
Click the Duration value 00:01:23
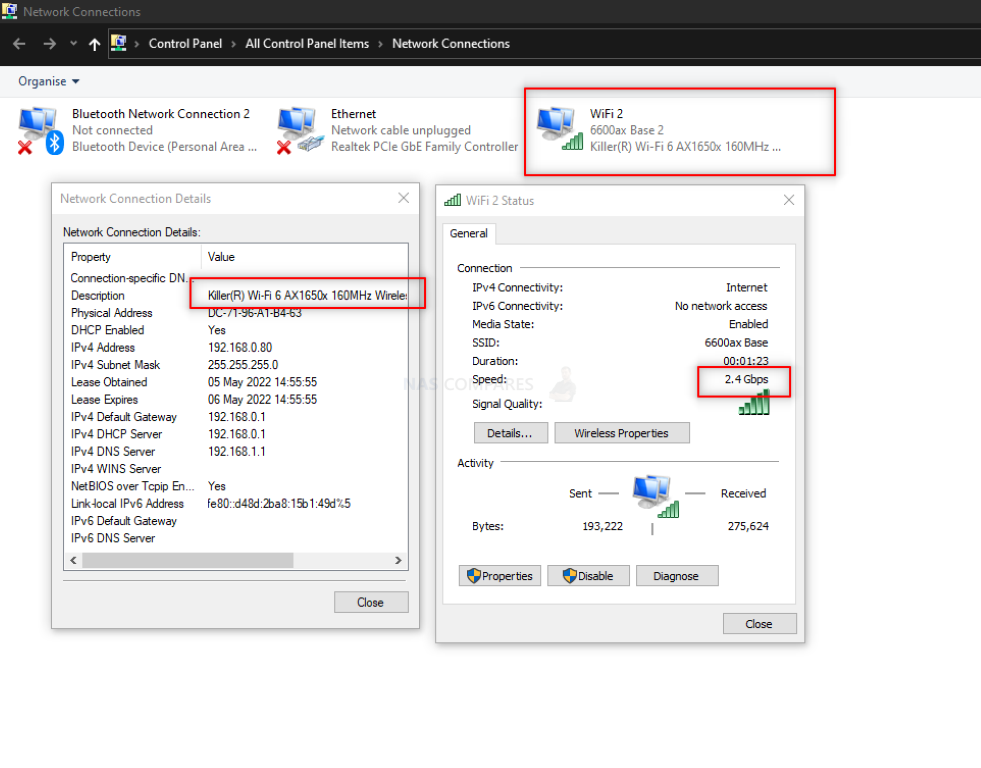coord(746,361)
